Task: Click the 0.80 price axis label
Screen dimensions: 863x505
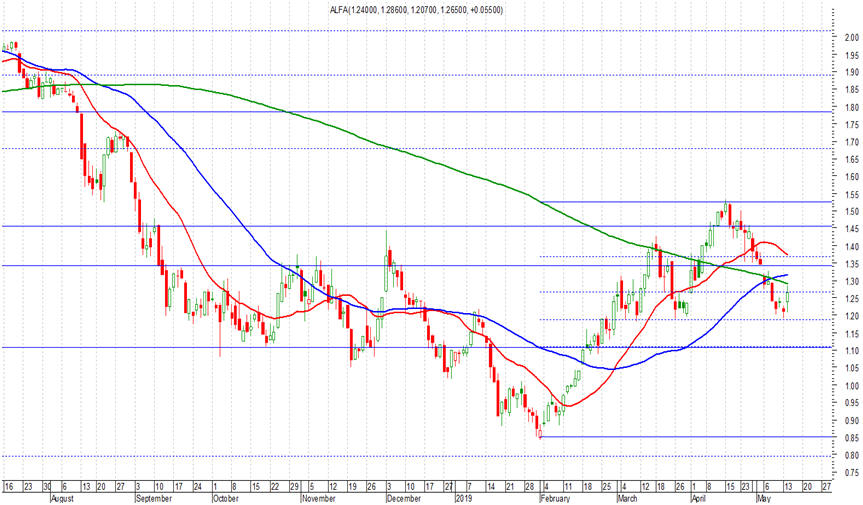Action: [852, 456]
